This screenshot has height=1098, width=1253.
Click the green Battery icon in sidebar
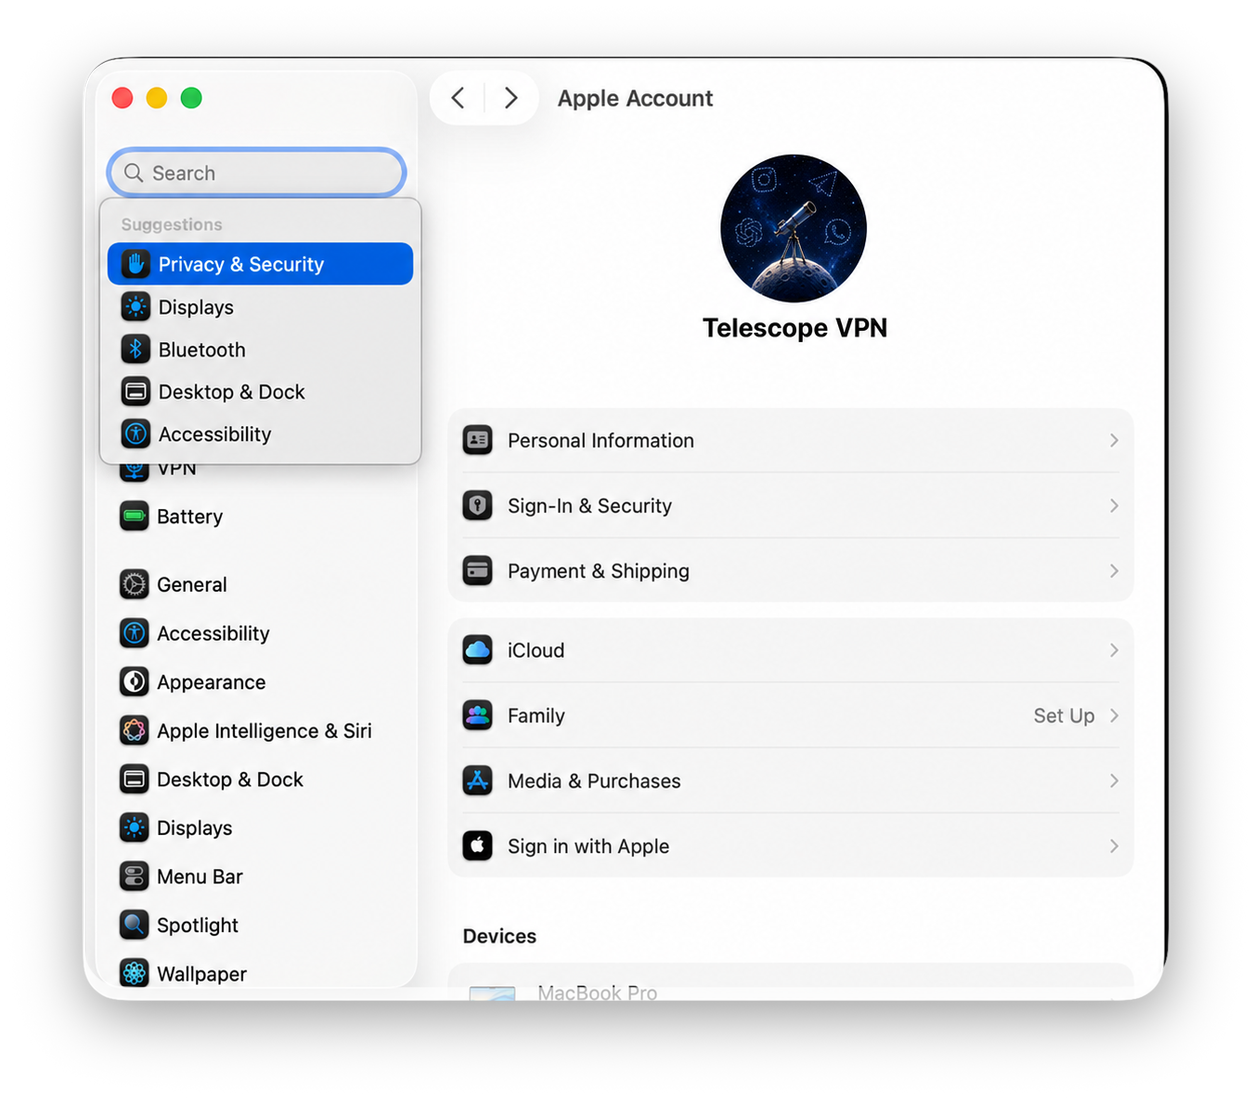[134, 517]
